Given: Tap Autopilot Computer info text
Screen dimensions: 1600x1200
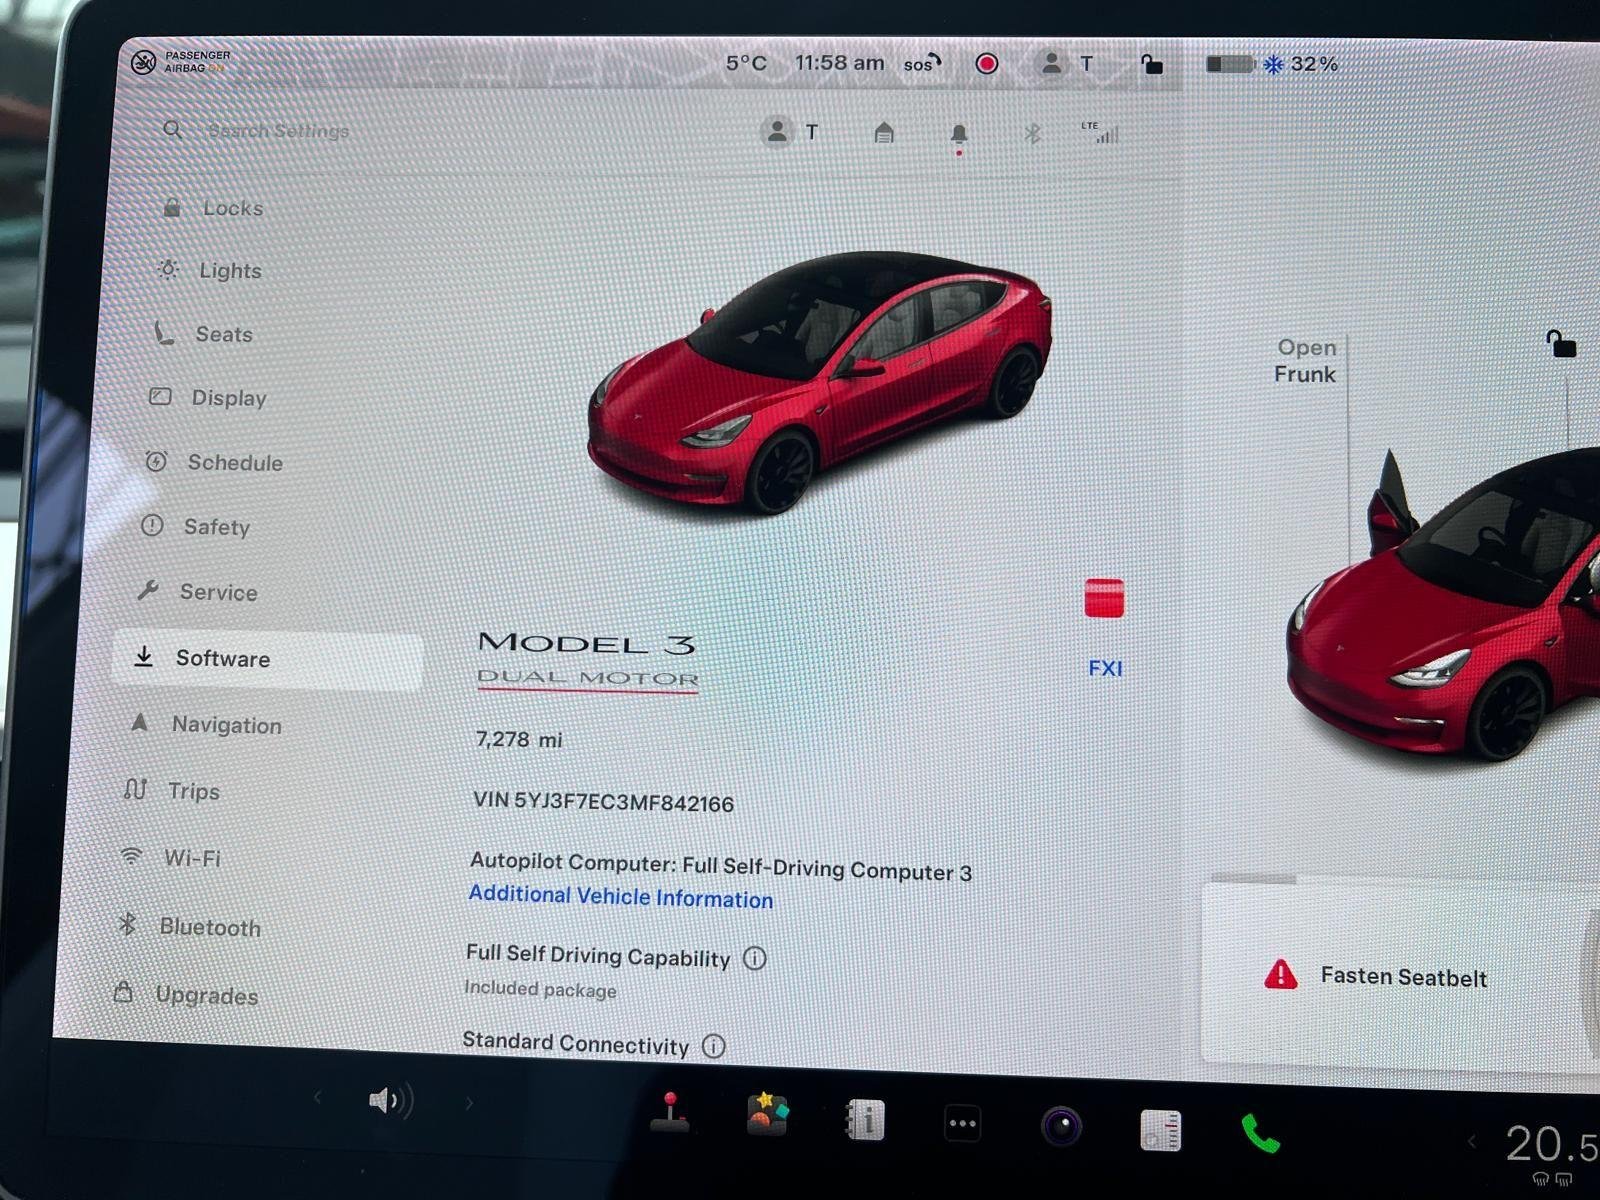Looking at the screenshot, I should point(720,866).
